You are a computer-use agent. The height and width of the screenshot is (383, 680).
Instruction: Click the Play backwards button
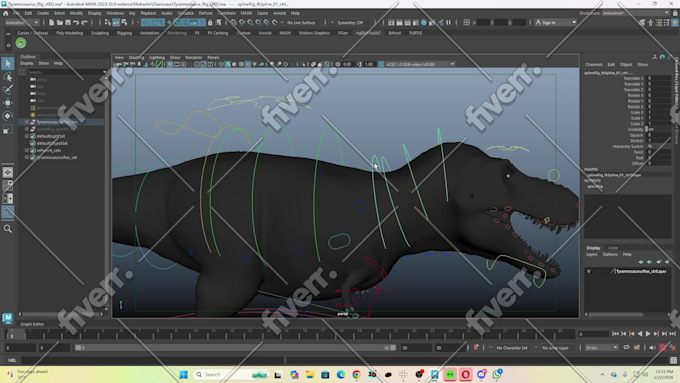coord(640,334)
